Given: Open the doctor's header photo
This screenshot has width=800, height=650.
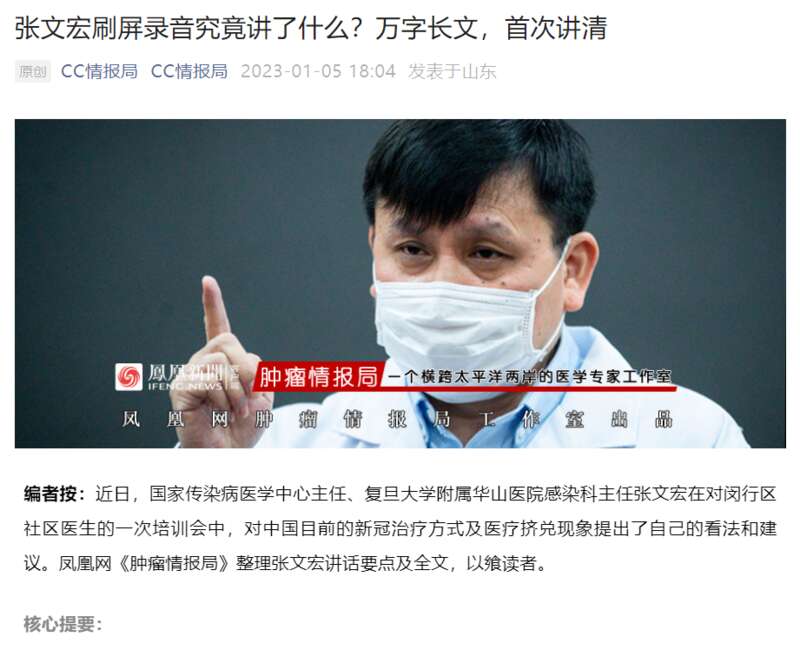Looking at the screenshot, I should click(400, 284).
